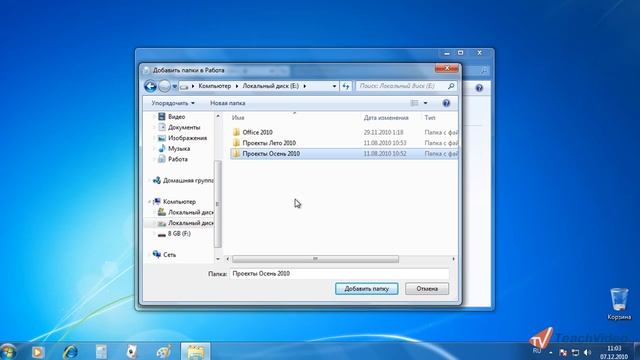Click the Папка field with Проекты Осень 2010
The height and width of the screenshot is (360, 640).
[x=339, y=273]
